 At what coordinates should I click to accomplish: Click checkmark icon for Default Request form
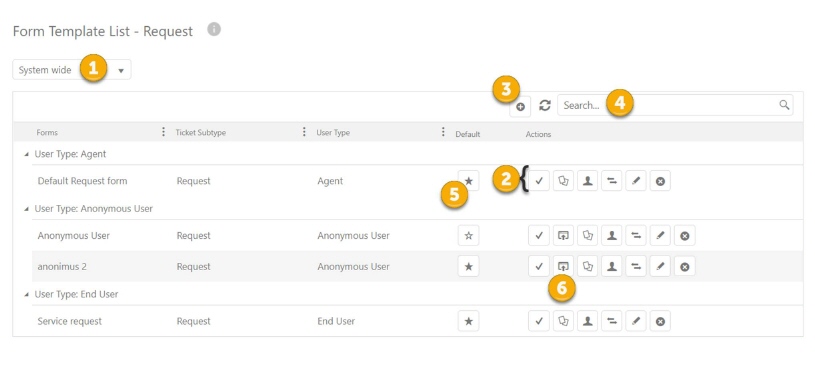pos(539,181)
